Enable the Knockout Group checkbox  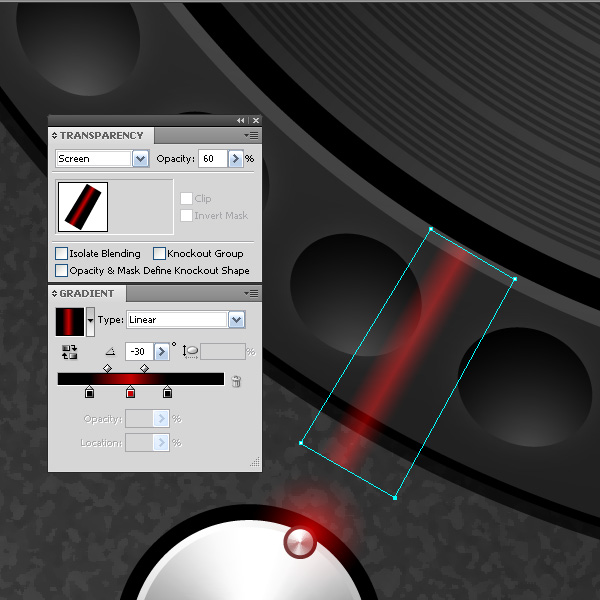tap(159, 253)
